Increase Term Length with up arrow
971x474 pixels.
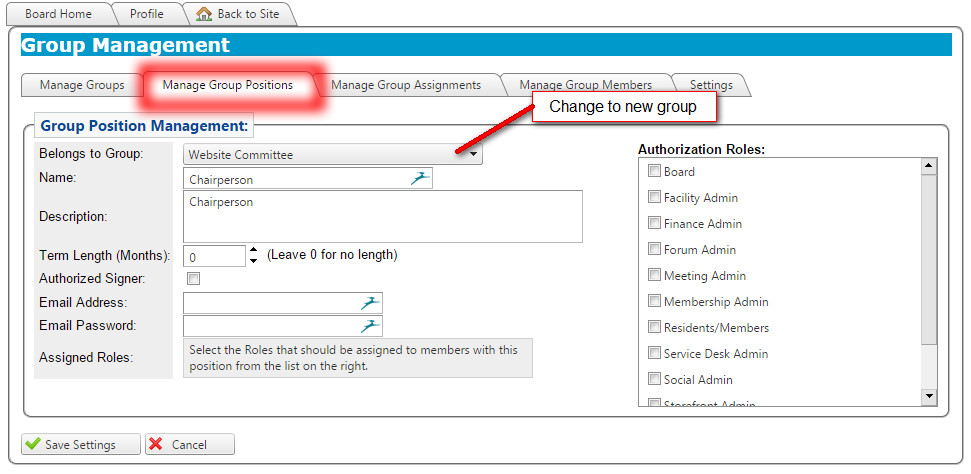coord(254,250)
